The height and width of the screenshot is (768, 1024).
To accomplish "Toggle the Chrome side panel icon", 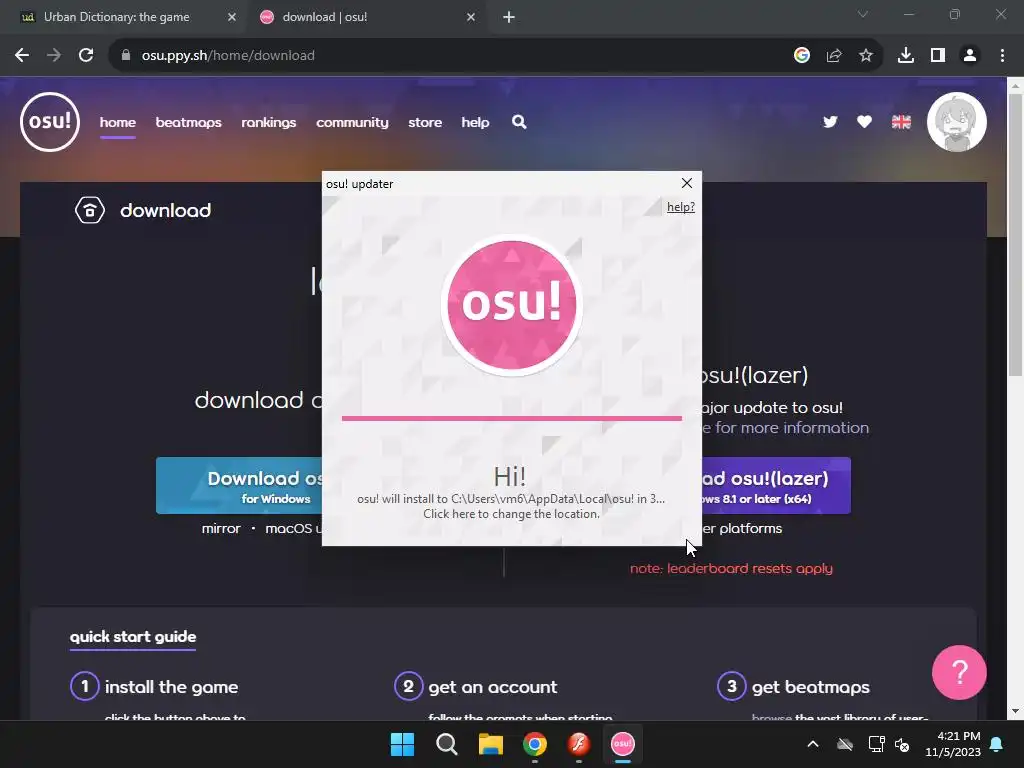I will [938, 56].
